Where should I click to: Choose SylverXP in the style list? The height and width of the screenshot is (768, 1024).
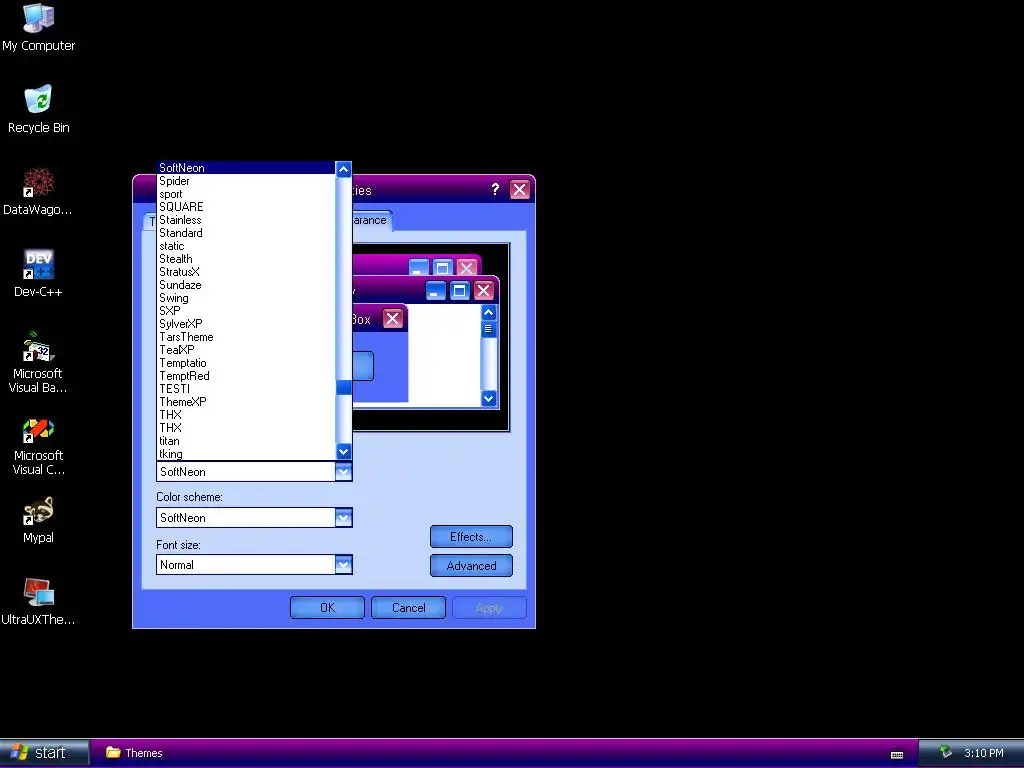pyautogui.click(x=246, y=324)
